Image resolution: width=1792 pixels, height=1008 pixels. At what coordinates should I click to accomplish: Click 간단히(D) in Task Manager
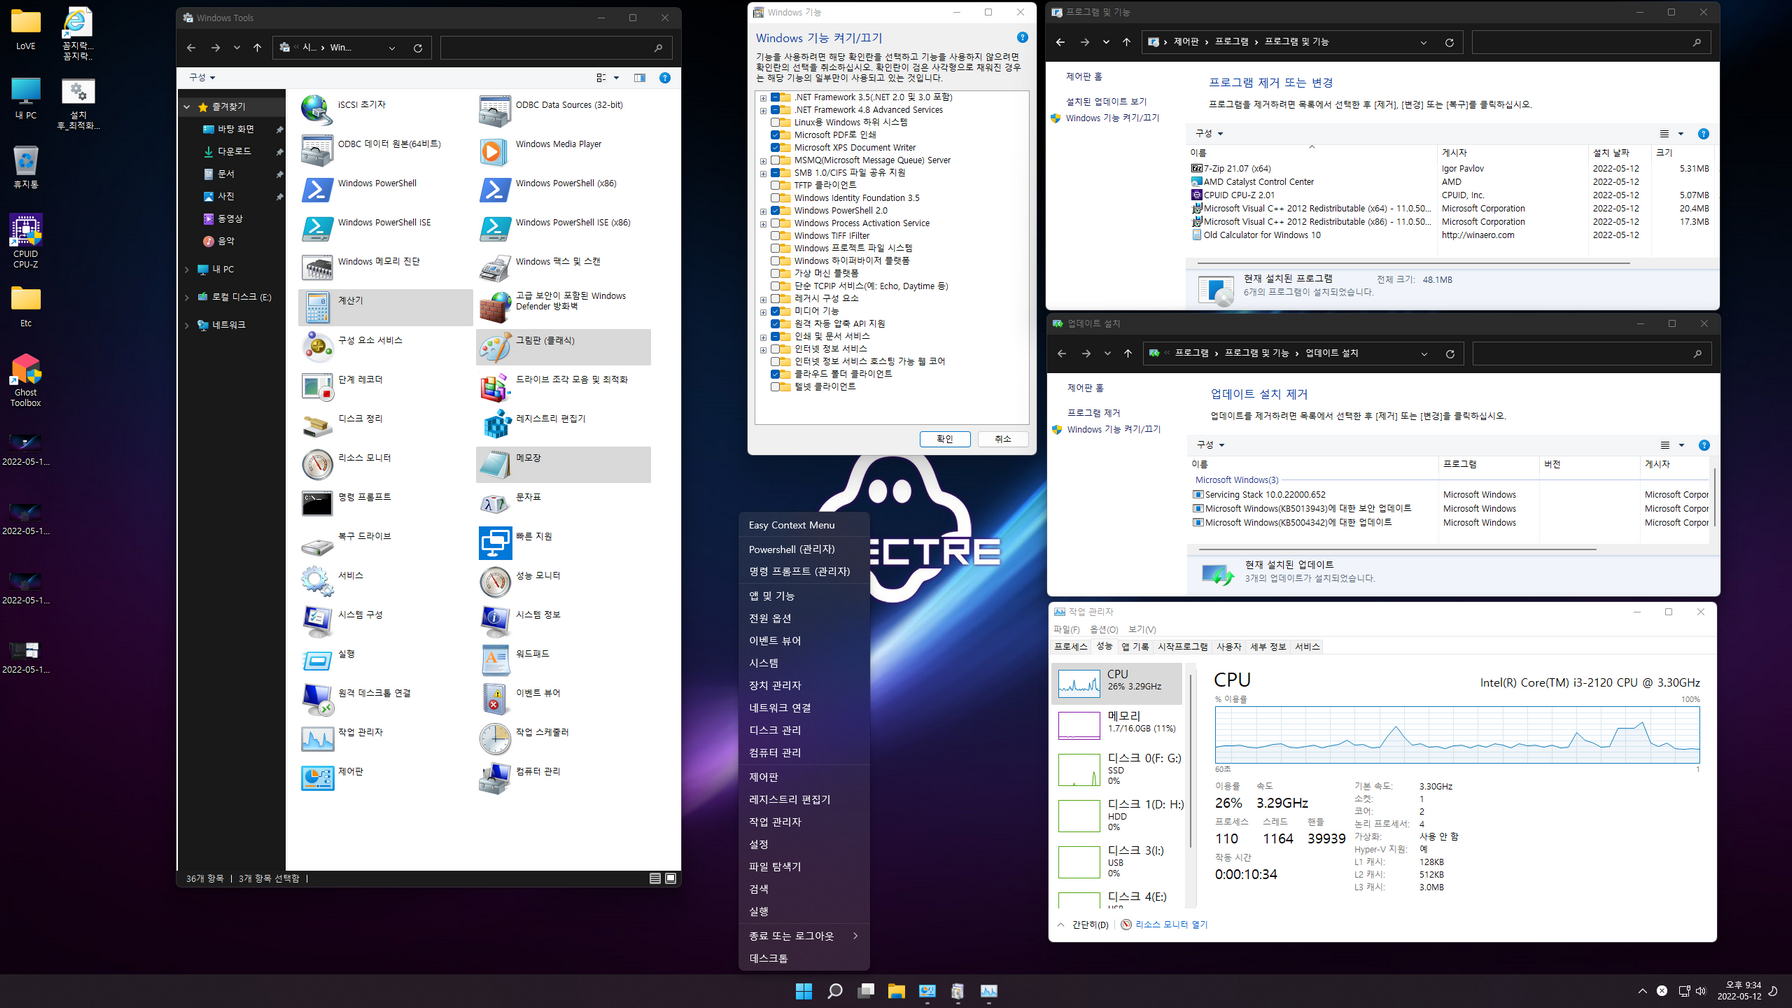tap(1090, 925)
